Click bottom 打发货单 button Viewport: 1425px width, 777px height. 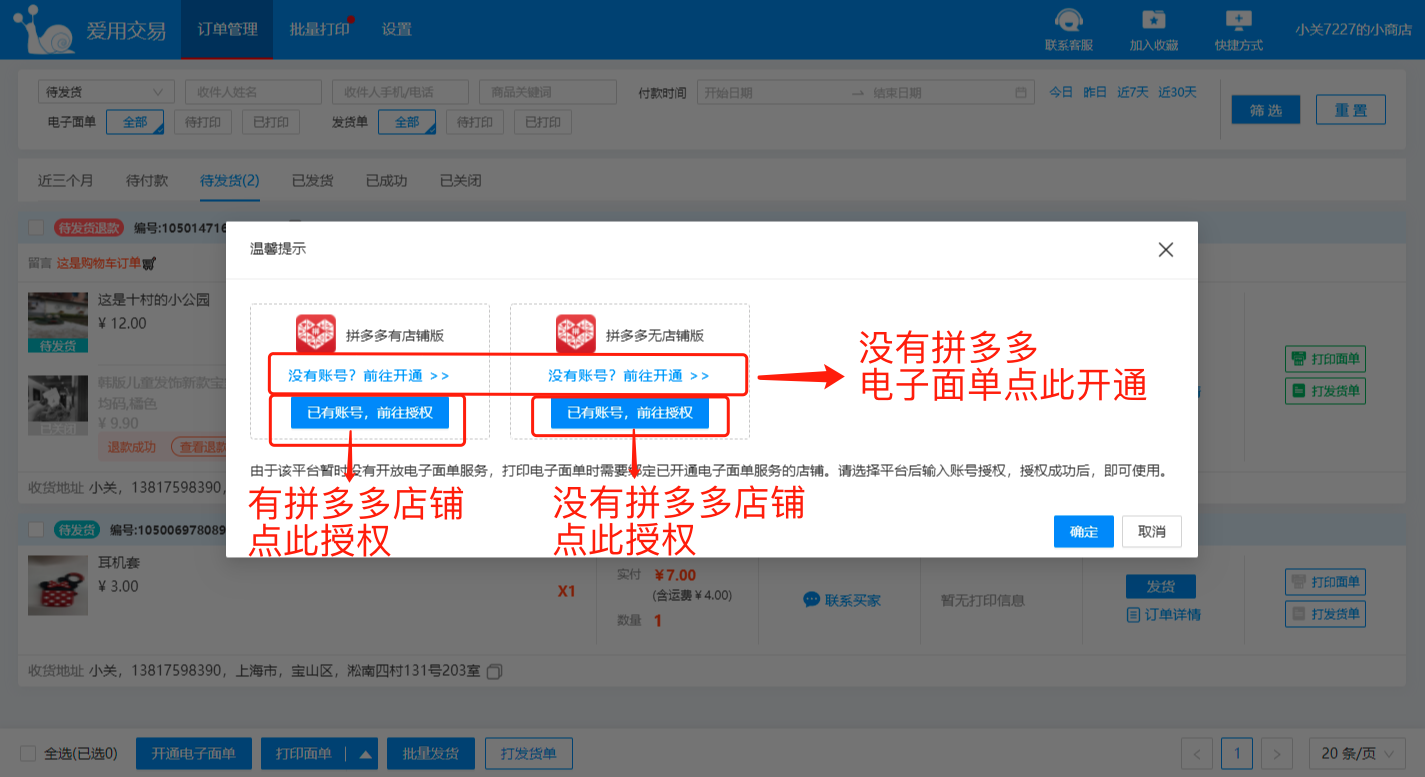pyautogui.click(x=529, y=754)
